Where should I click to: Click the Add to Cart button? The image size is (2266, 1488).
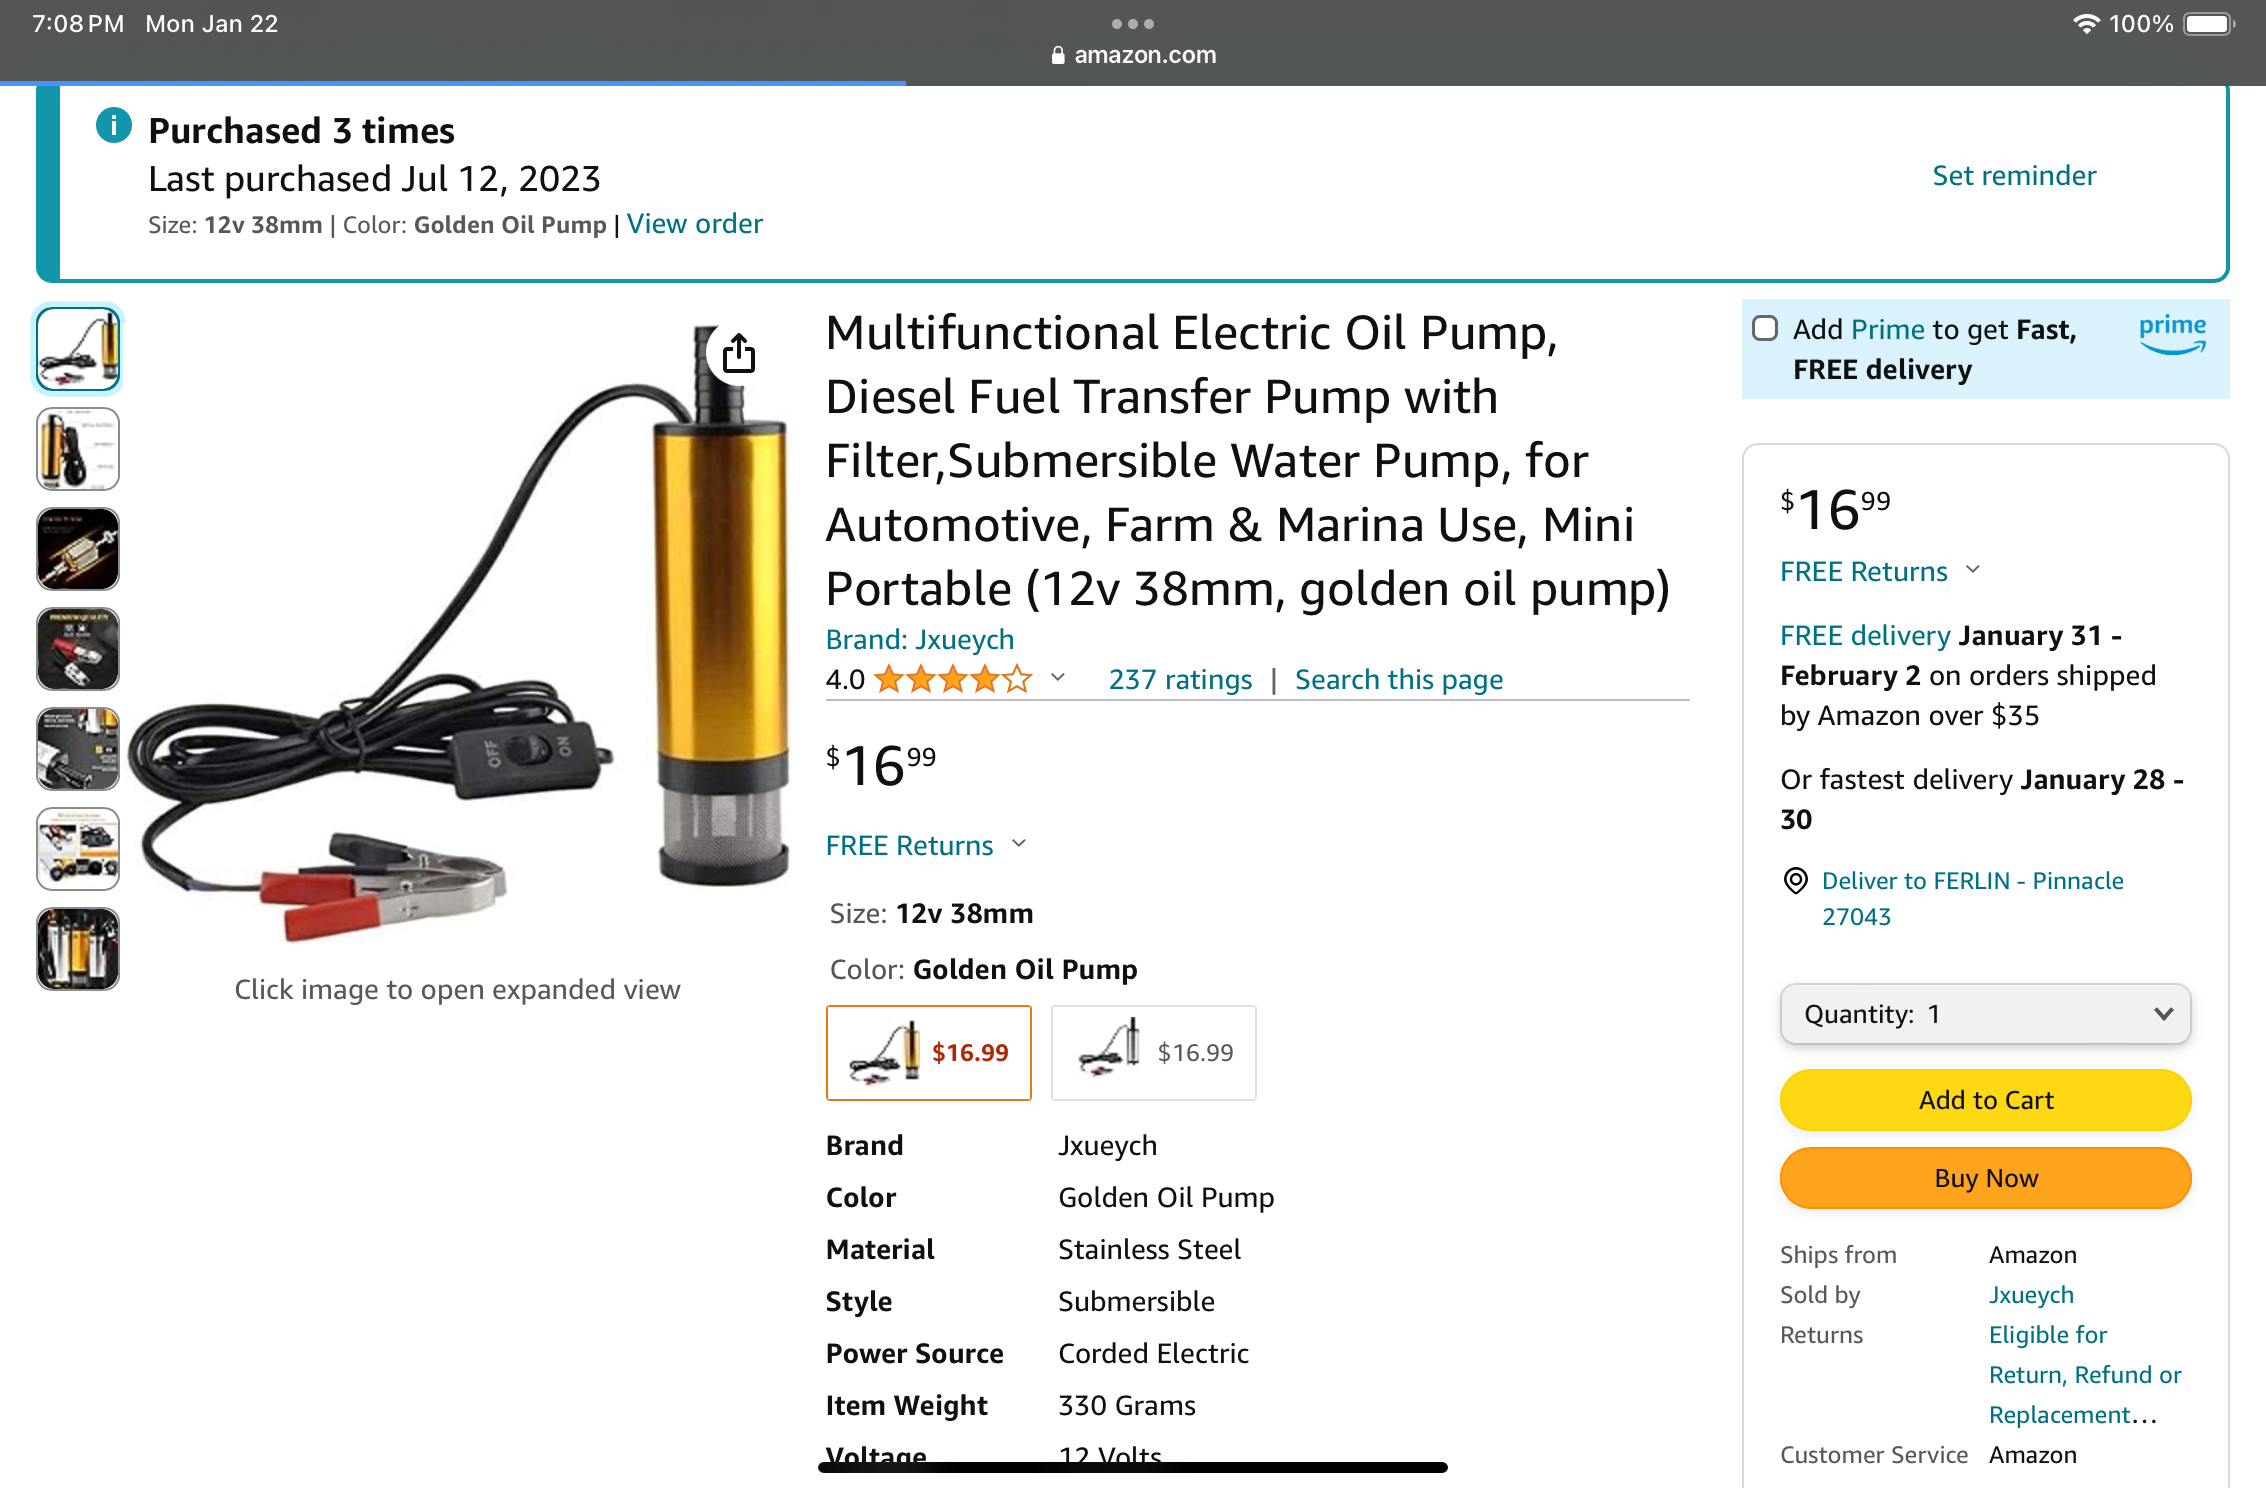(1985, 1100)
